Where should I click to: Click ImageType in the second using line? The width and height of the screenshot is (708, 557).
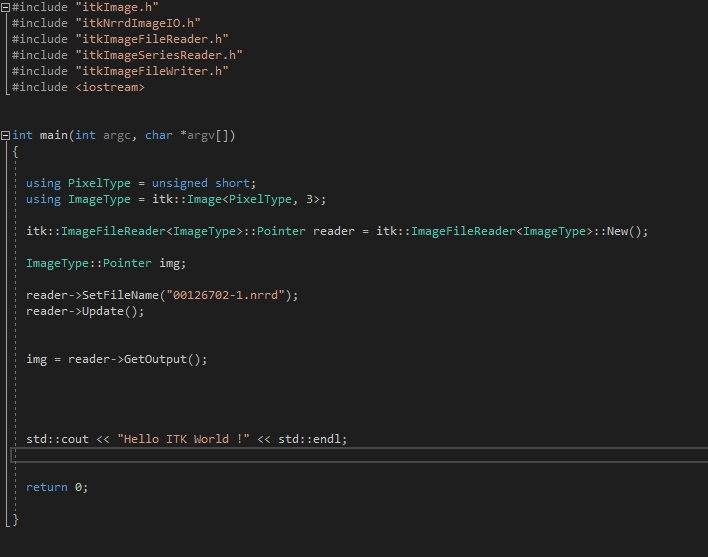(99, 200)
